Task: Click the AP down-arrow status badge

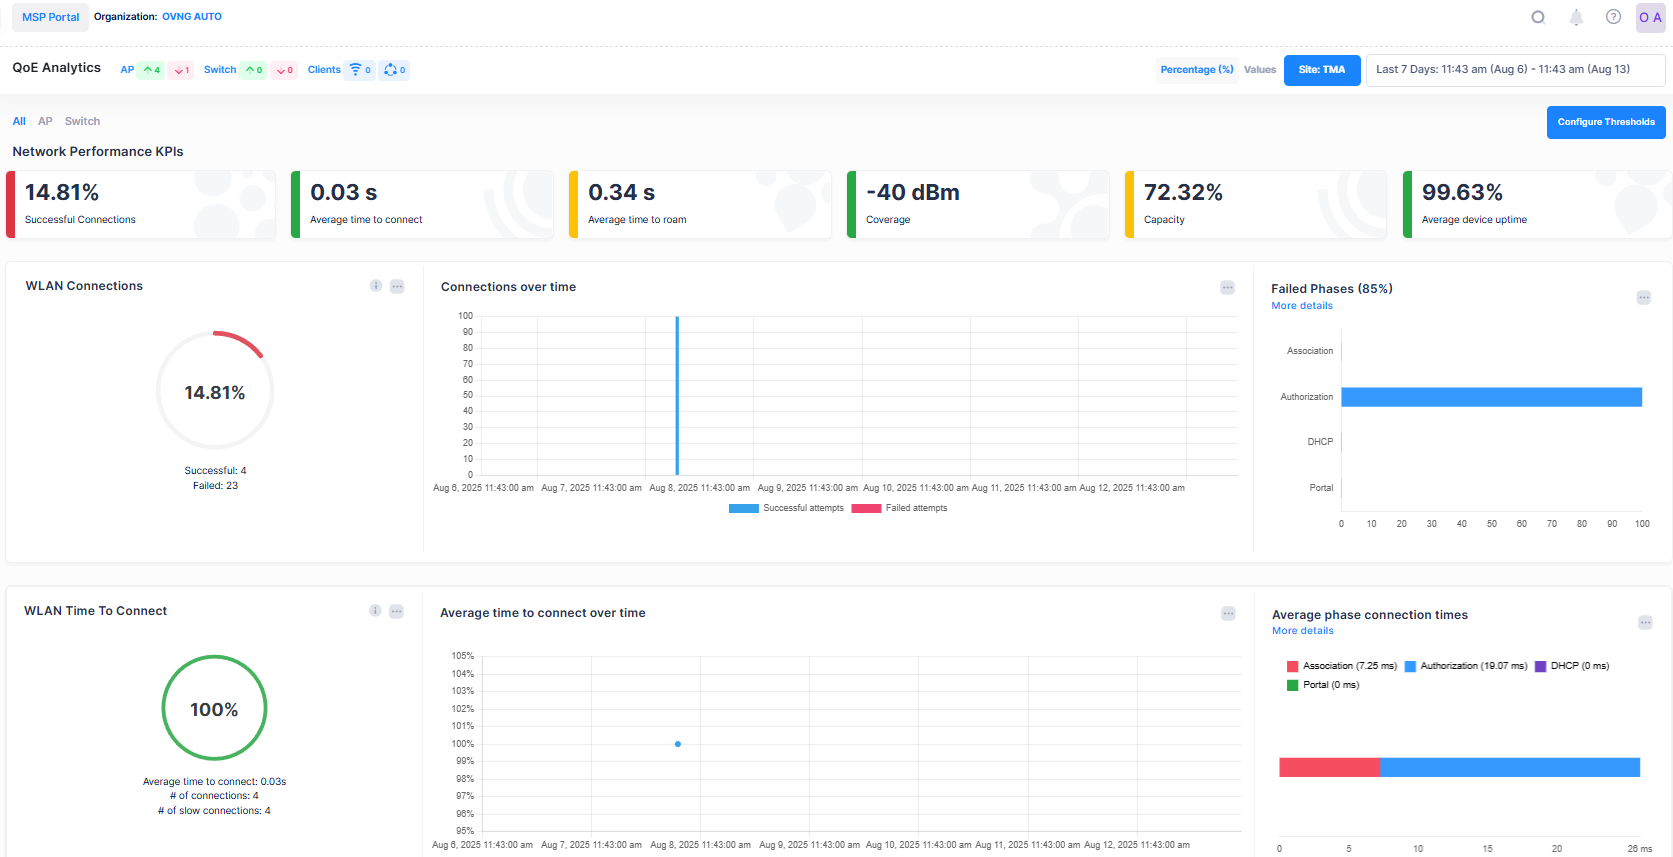Action: tap(181, 70)
